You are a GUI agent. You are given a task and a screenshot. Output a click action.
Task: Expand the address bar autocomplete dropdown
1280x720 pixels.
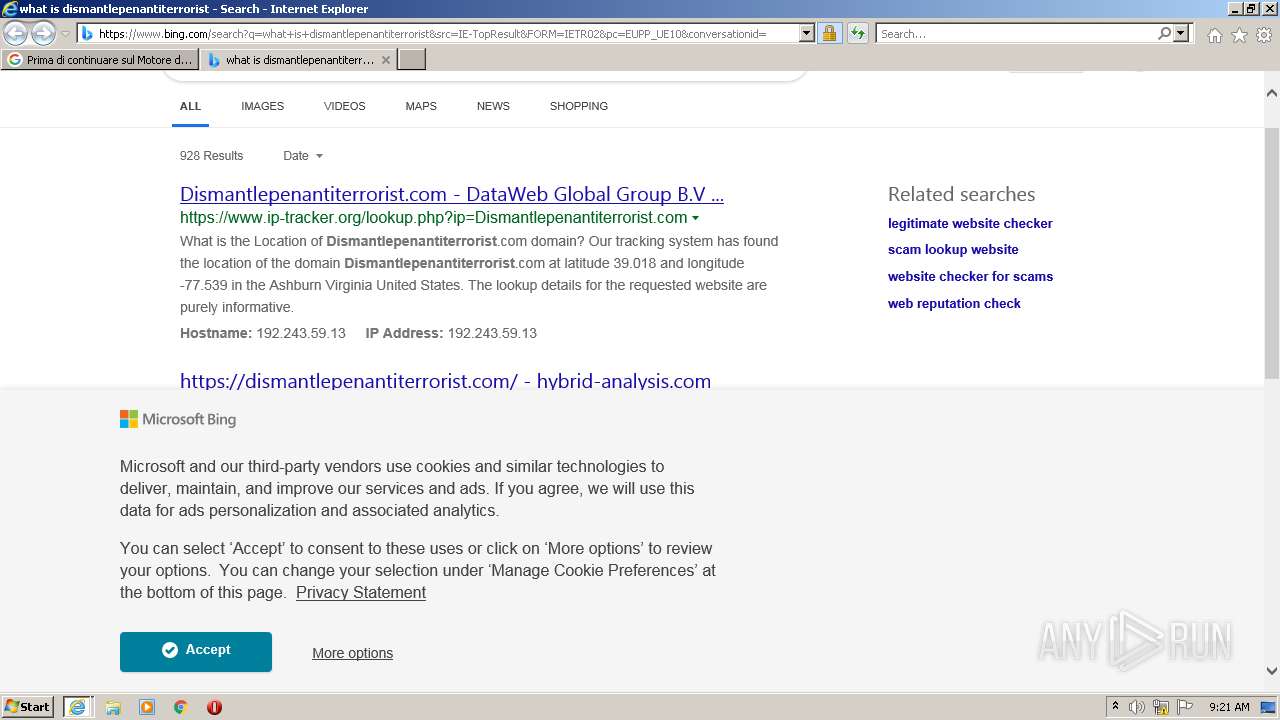tap(807, 33)
